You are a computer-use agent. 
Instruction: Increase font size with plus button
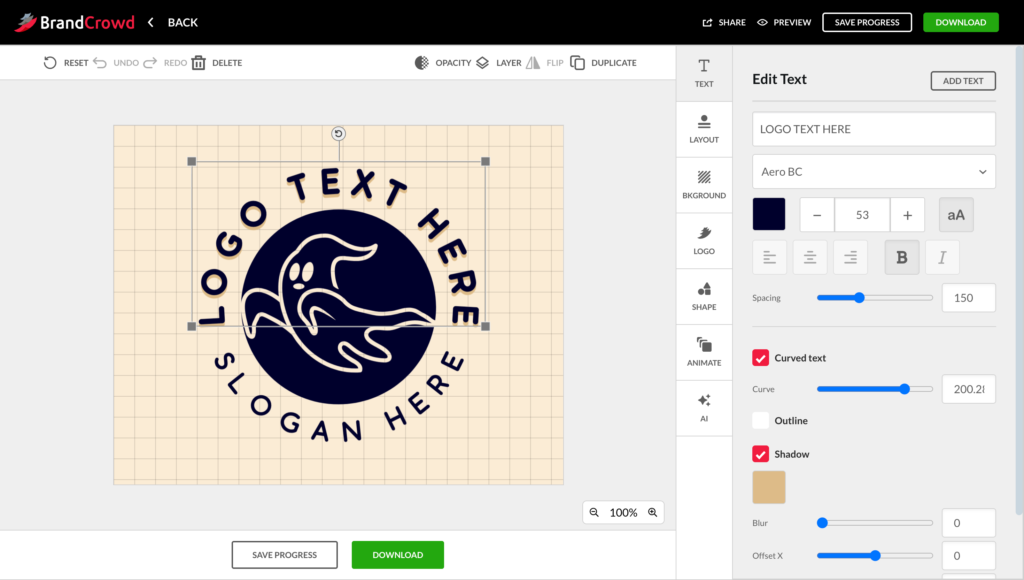907,215
